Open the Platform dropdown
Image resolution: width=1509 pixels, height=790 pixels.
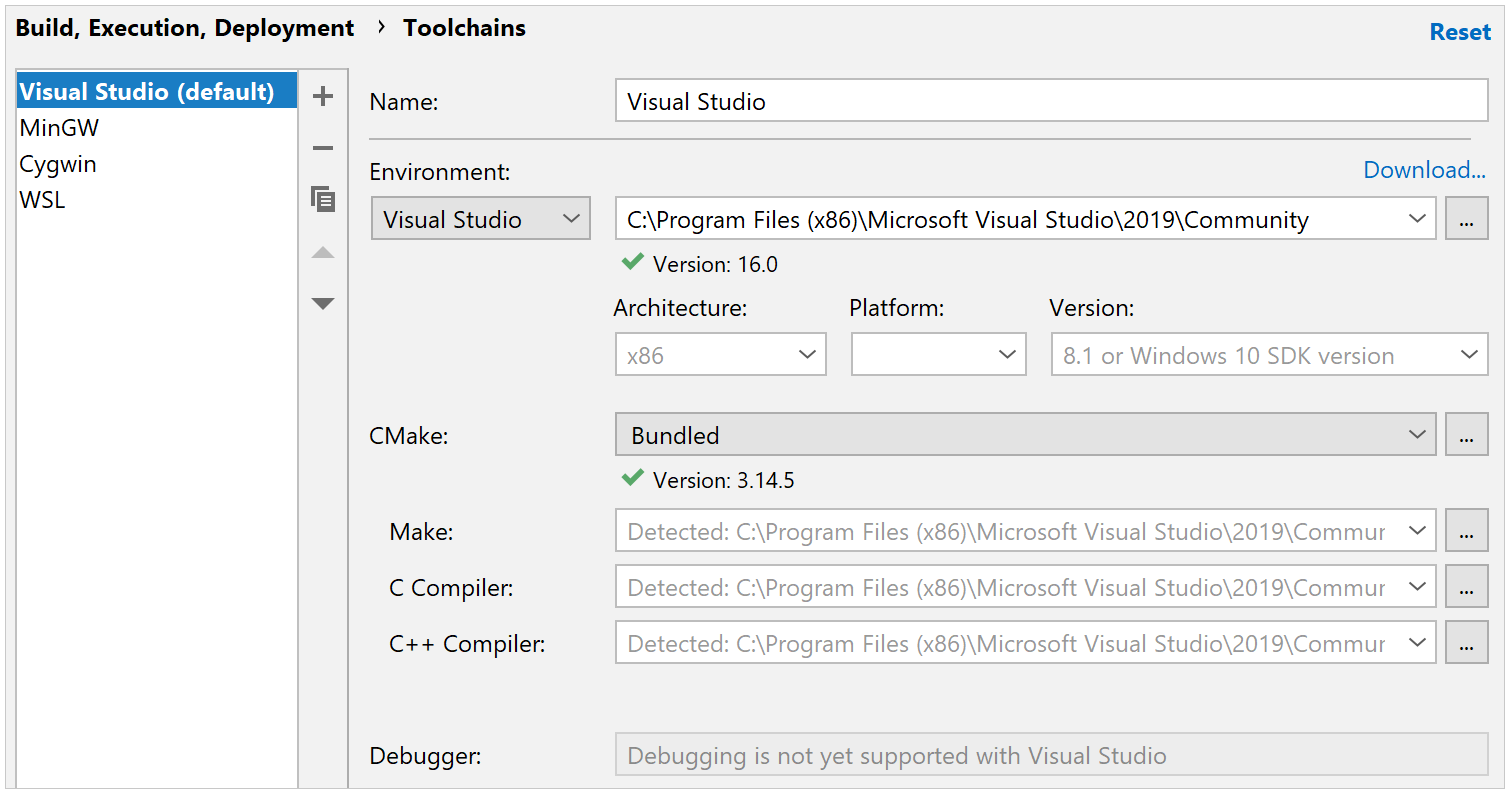click(939, 355)
